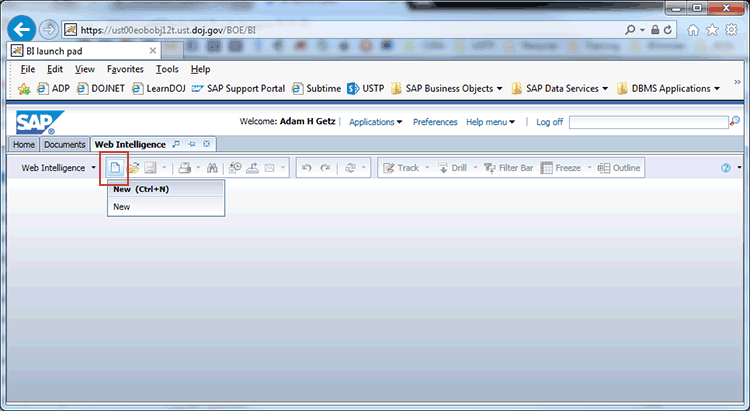The width and height of the screenshot is (750, 411).
Task: Open the Help menu dropdown in SAP header
Action: pyautogui.click(x=490, y=122)
